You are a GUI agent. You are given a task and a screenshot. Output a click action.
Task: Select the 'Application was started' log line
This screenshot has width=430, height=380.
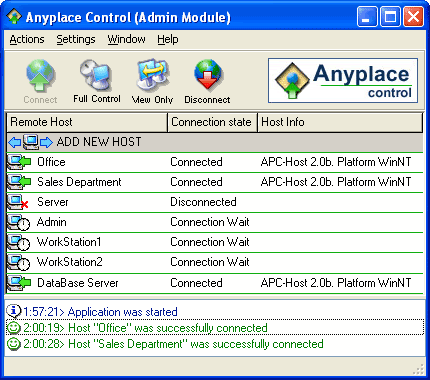tap(100, 312)
